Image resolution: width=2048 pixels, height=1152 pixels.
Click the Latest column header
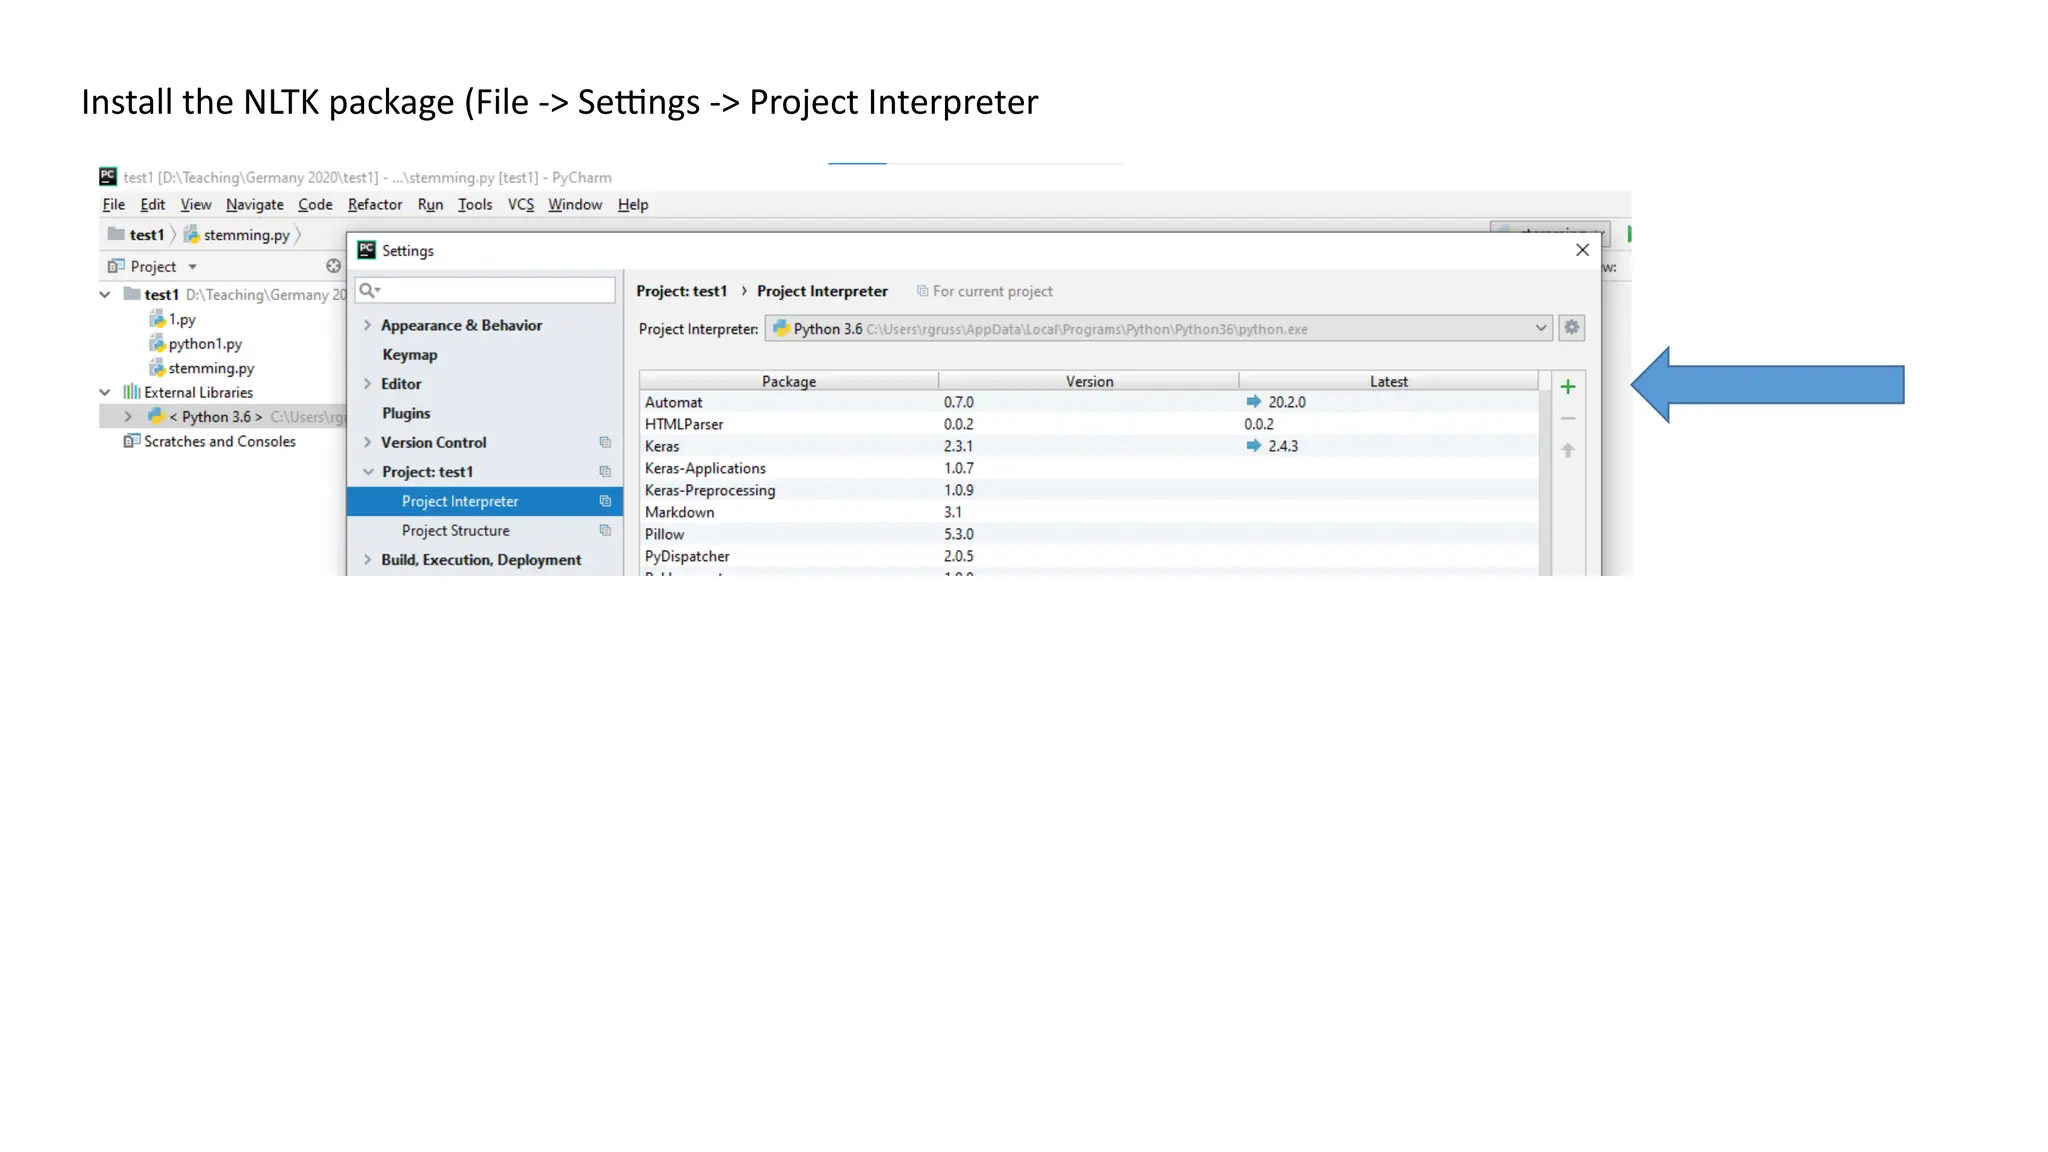point(1388,381)
